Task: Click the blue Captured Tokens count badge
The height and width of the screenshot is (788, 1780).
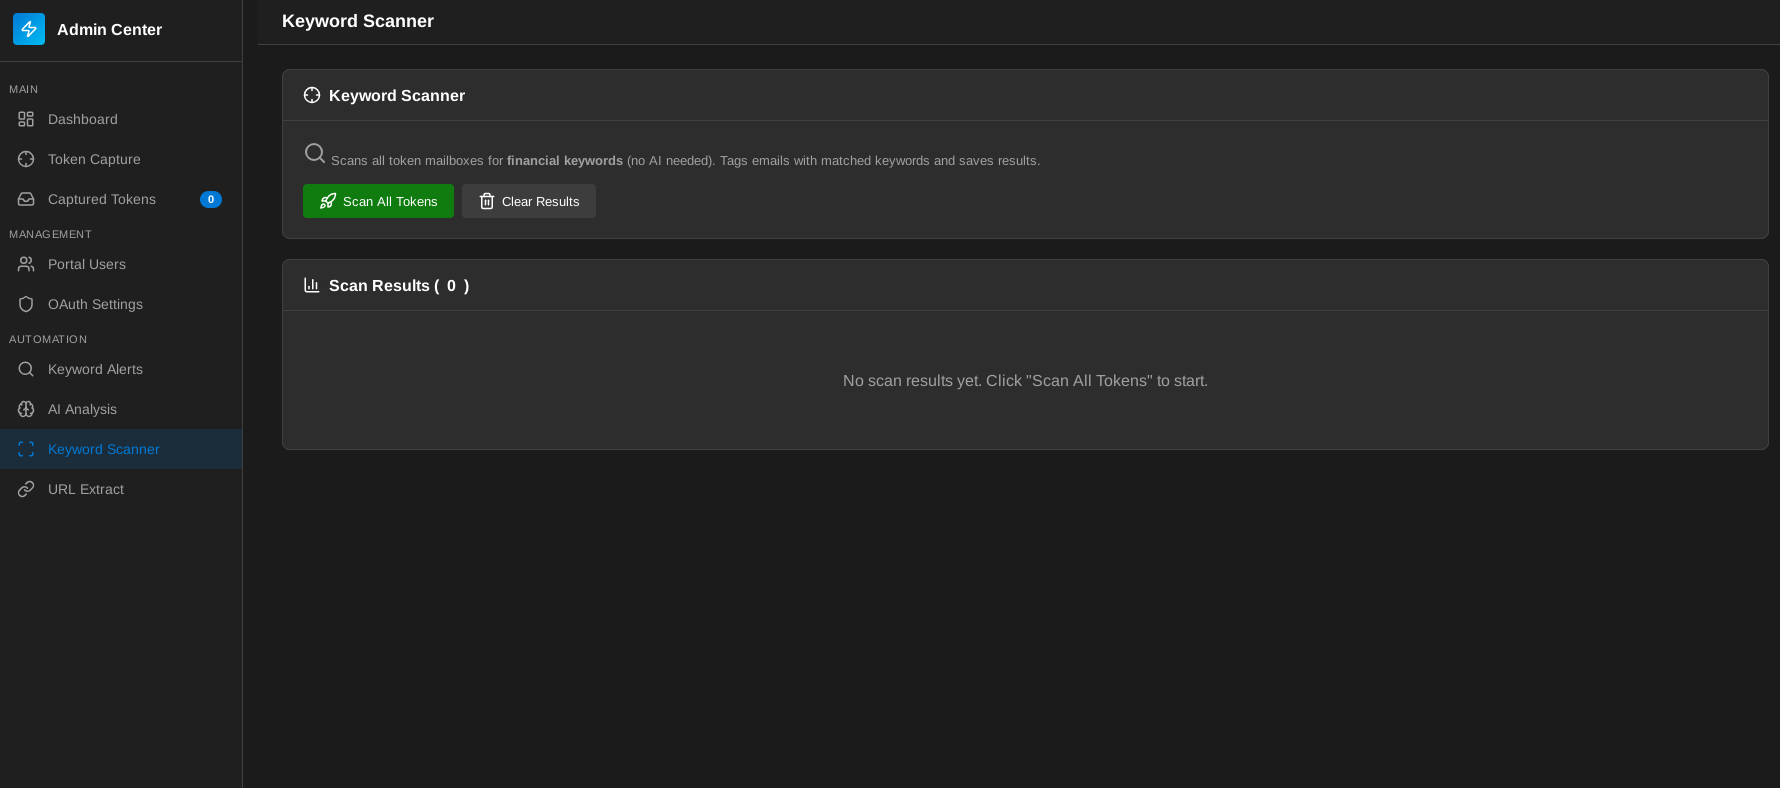Action: tap(210, 199)
